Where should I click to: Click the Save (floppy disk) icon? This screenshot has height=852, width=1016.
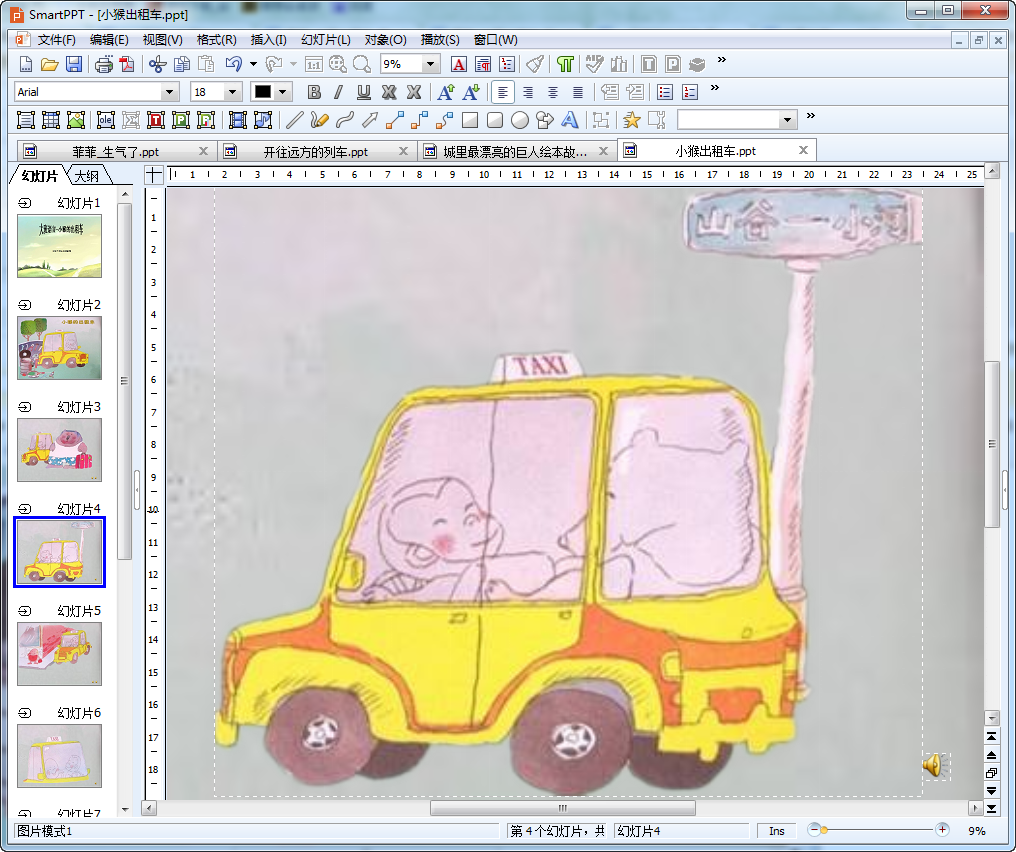click(74, 65)
